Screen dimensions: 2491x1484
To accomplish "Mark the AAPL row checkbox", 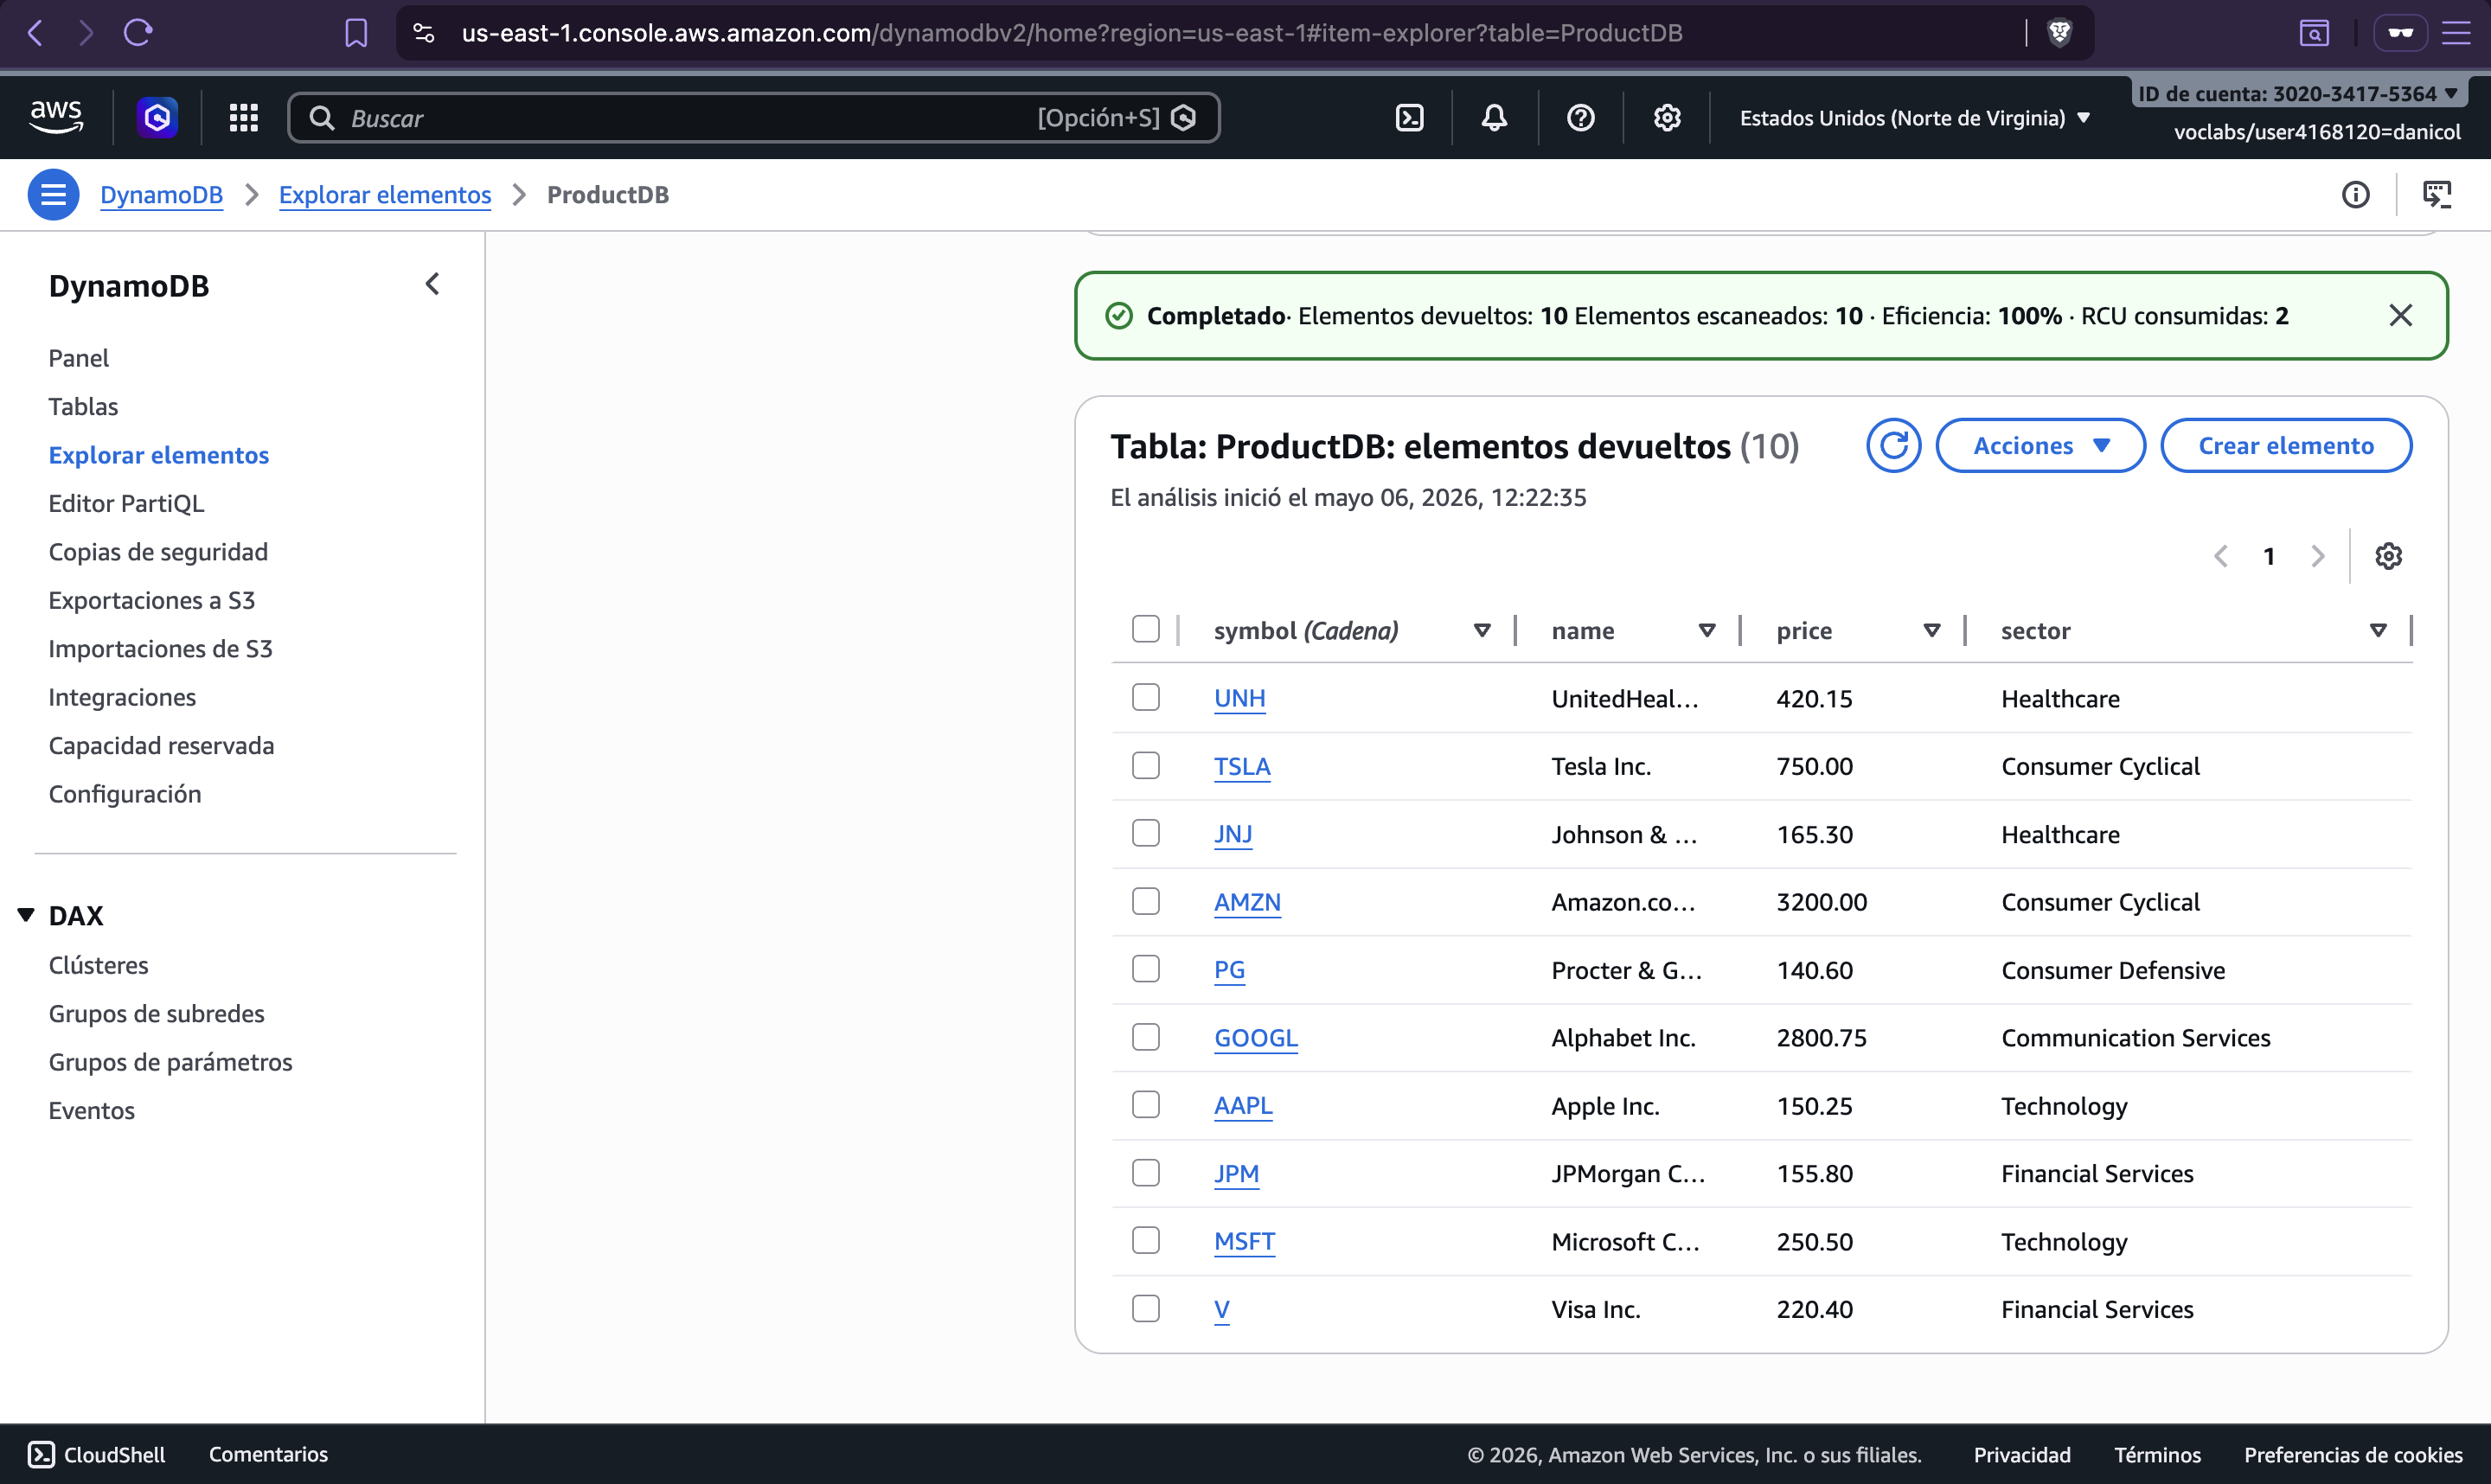I will click(x=1145, y=1104).
